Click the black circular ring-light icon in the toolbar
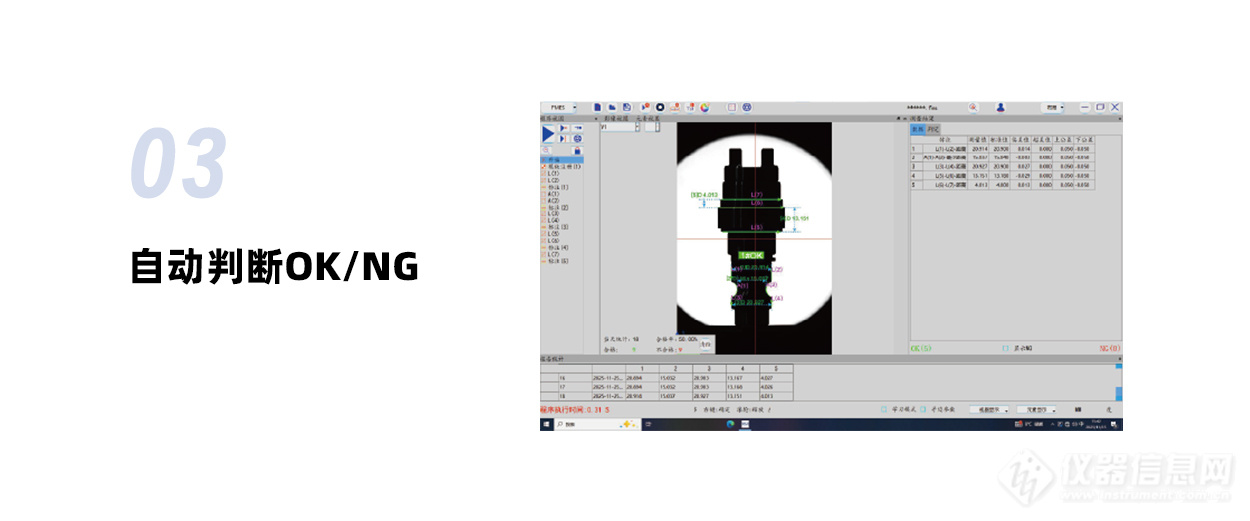 tap(660, 107)
